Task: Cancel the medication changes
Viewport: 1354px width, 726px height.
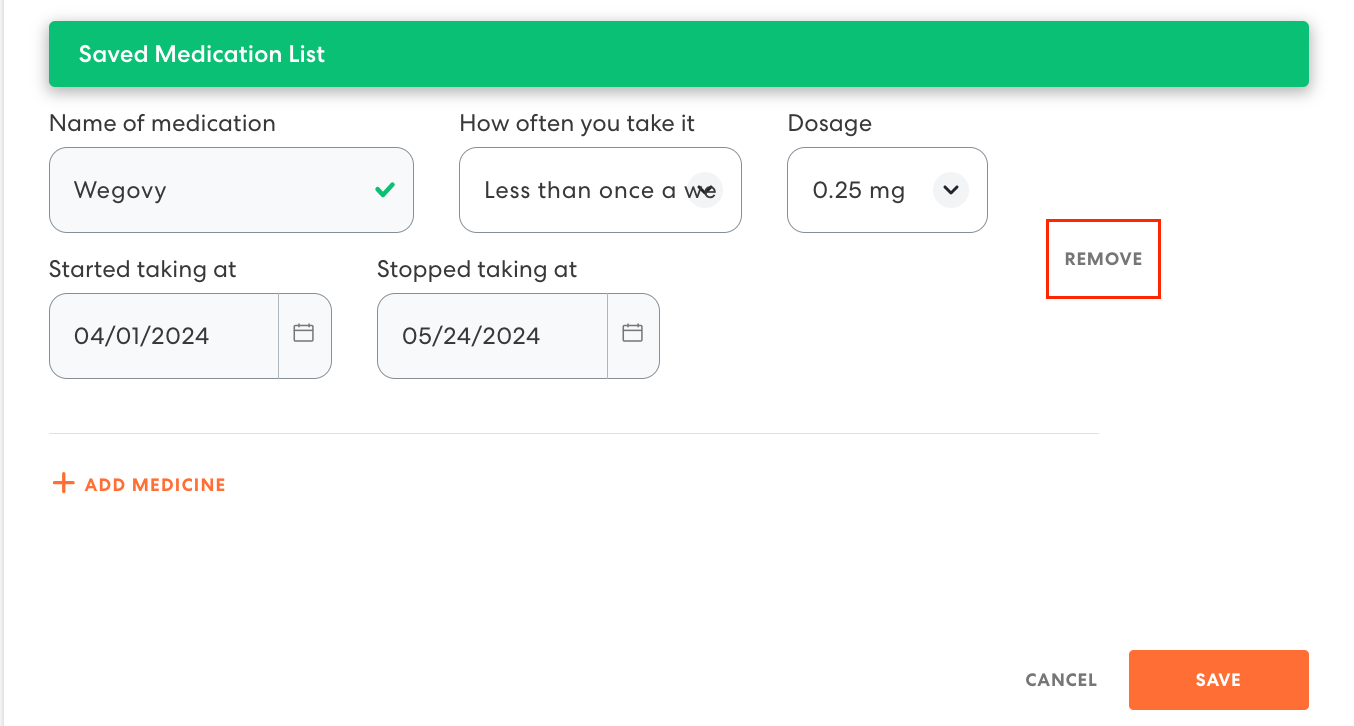Action: pos(1061,680)
